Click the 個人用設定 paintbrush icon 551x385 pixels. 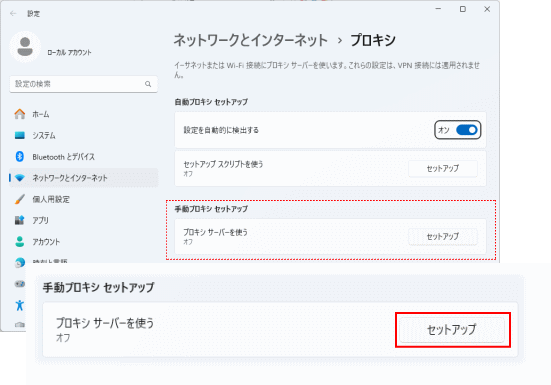(20, 199)
